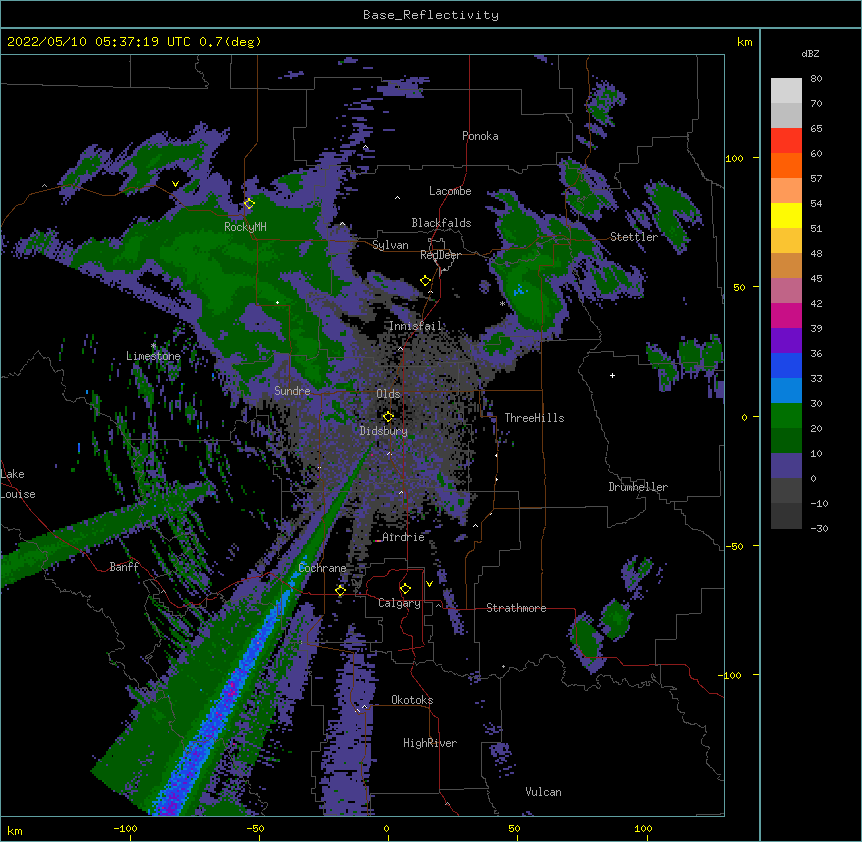Viewport: 862px width, 842px height.
Task: Click the yellow station marker directly above Calgary label
Action: pyautogui.click(x=405, y=589)
